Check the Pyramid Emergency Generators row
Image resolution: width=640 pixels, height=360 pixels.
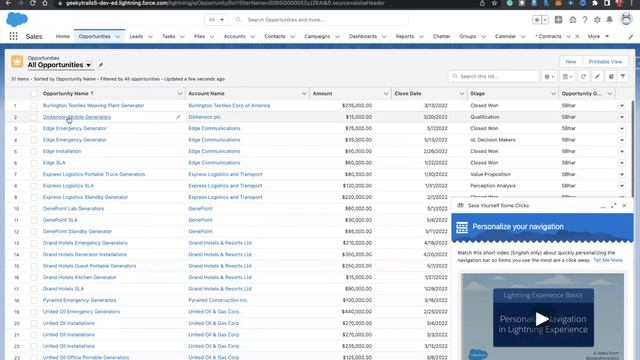click(x=34, y=300)
